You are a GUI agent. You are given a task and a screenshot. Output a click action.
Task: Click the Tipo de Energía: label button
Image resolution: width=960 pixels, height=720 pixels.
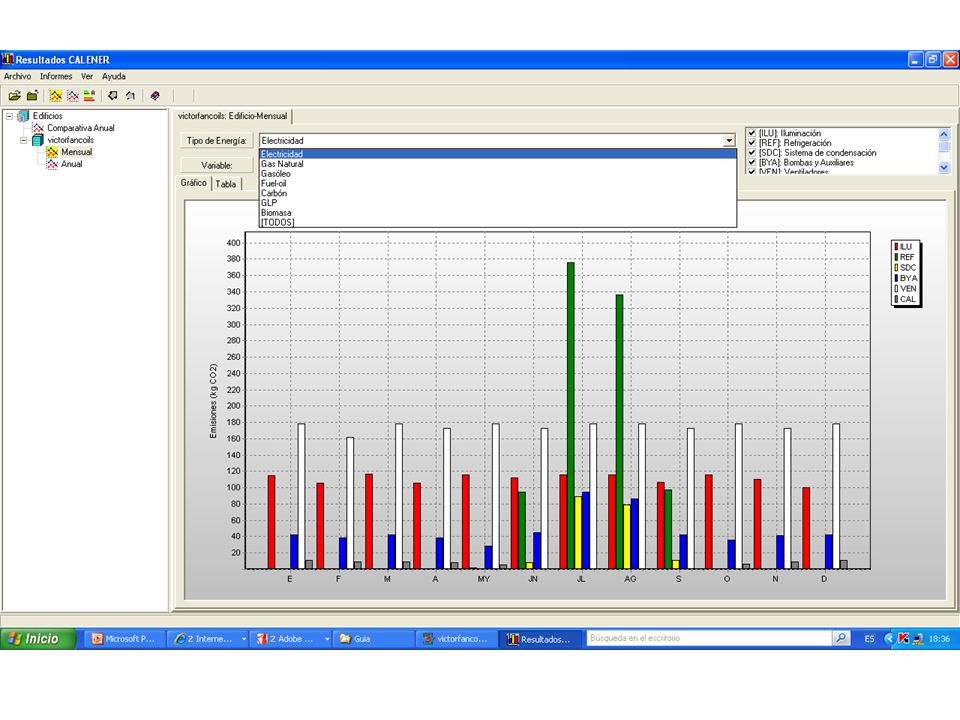[217, 141]
